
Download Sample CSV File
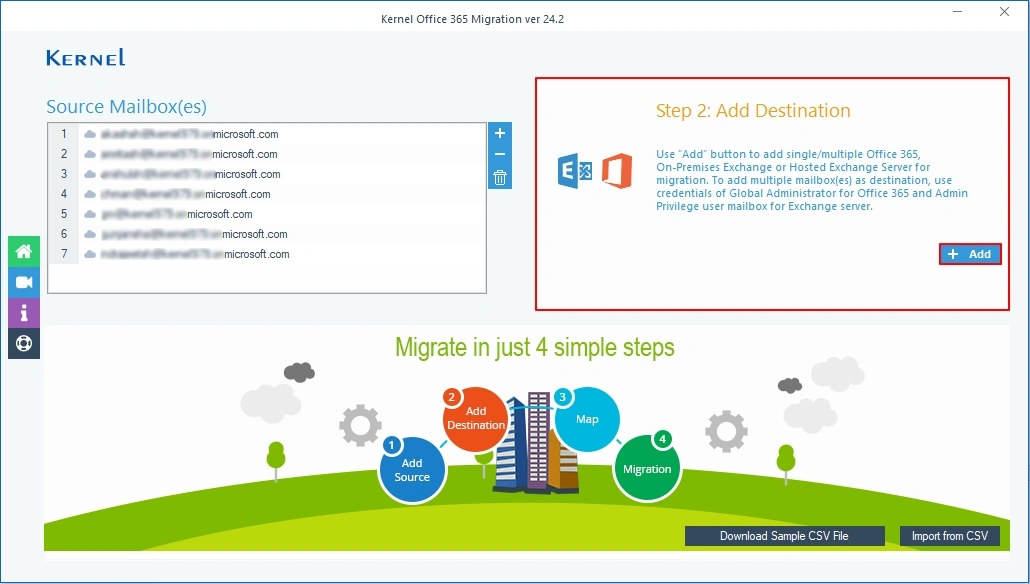click(x=784, y=535)
